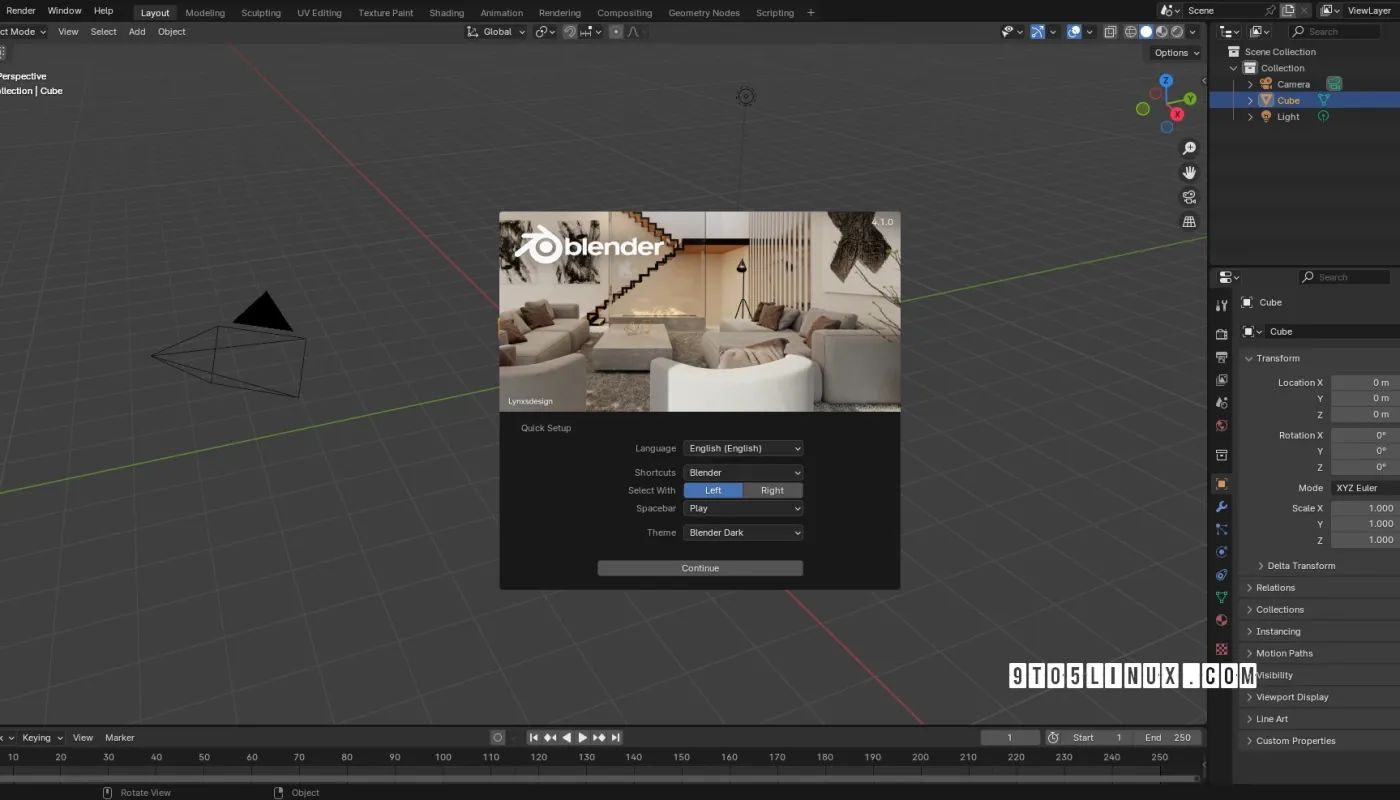Screen dimensions: 1400x800
Task: Open the Particles properties tab icon
Action: coord(1221,529)
